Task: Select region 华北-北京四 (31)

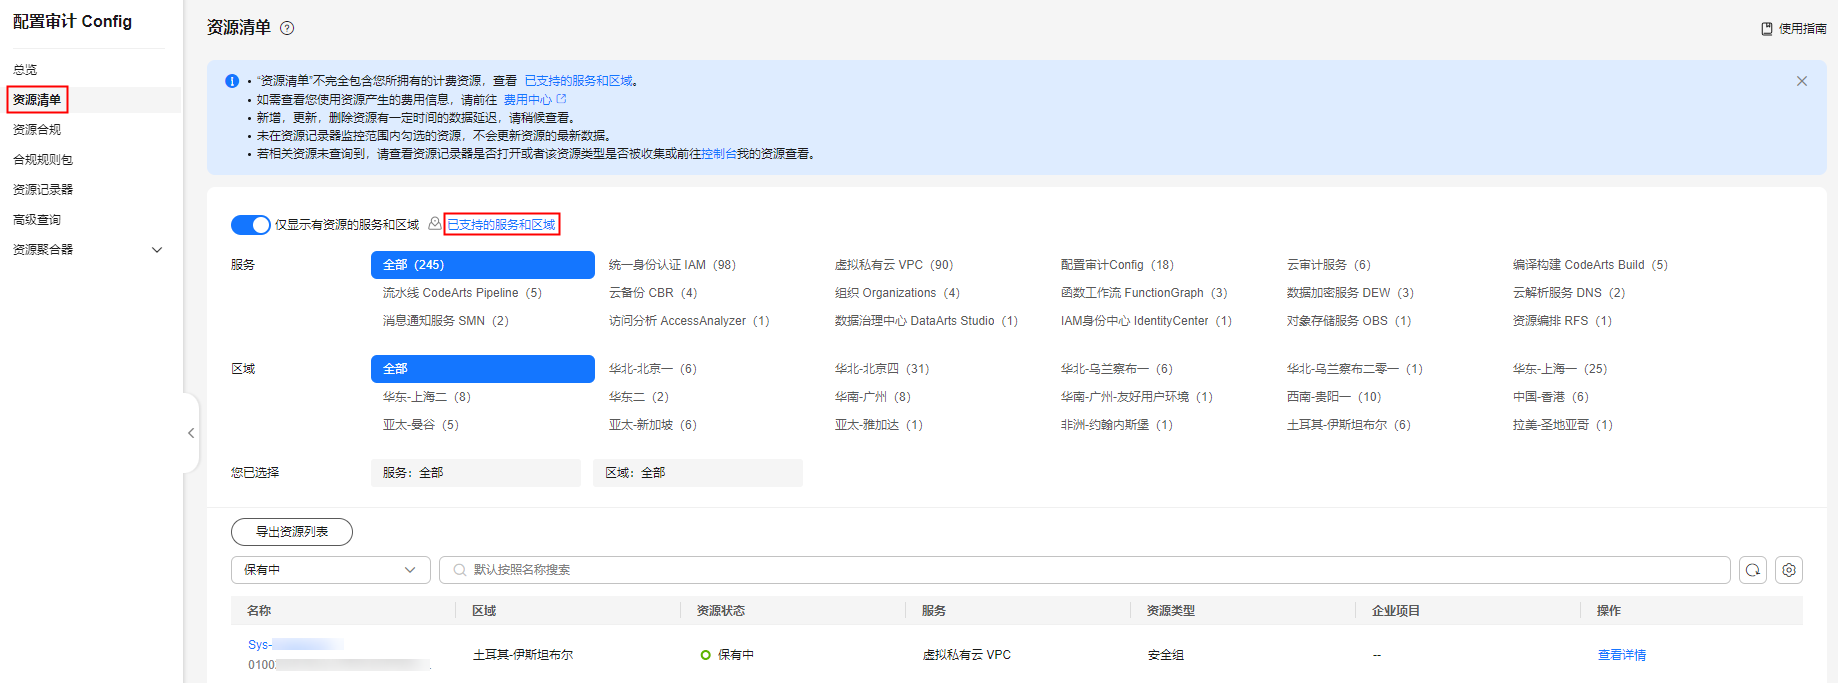Action: tap(882, 369)
